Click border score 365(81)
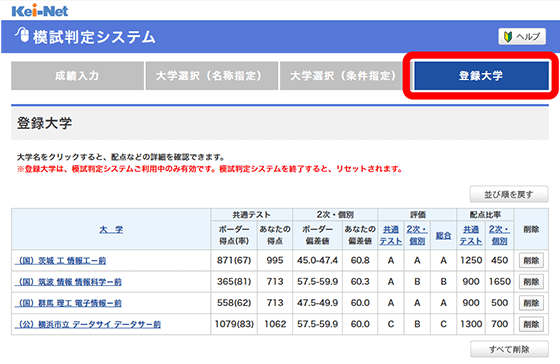Viewport: 560px width, 364px height. click(234, 281)
